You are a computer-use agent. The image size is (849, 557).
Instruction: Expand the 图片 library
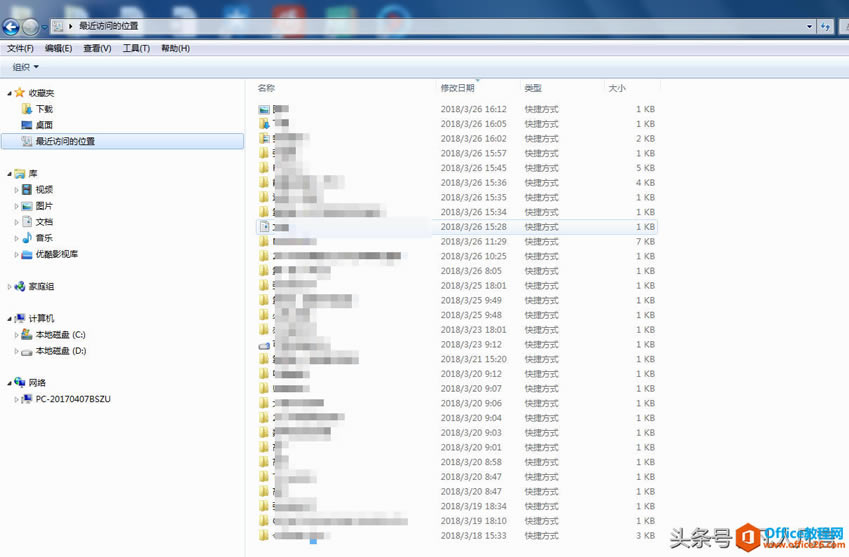16,206
